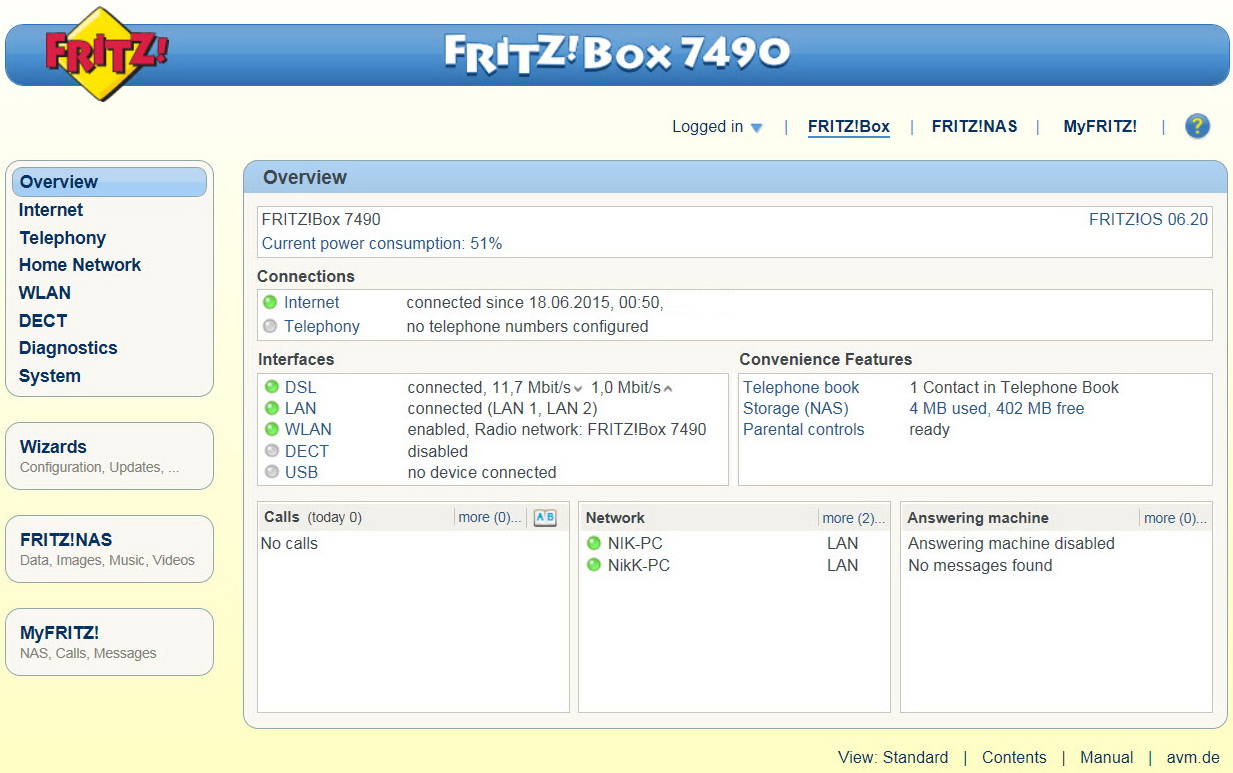Switch to the MyFRITZ! top tab
Screen dimensions: 1233x773
pos(1100,127)
